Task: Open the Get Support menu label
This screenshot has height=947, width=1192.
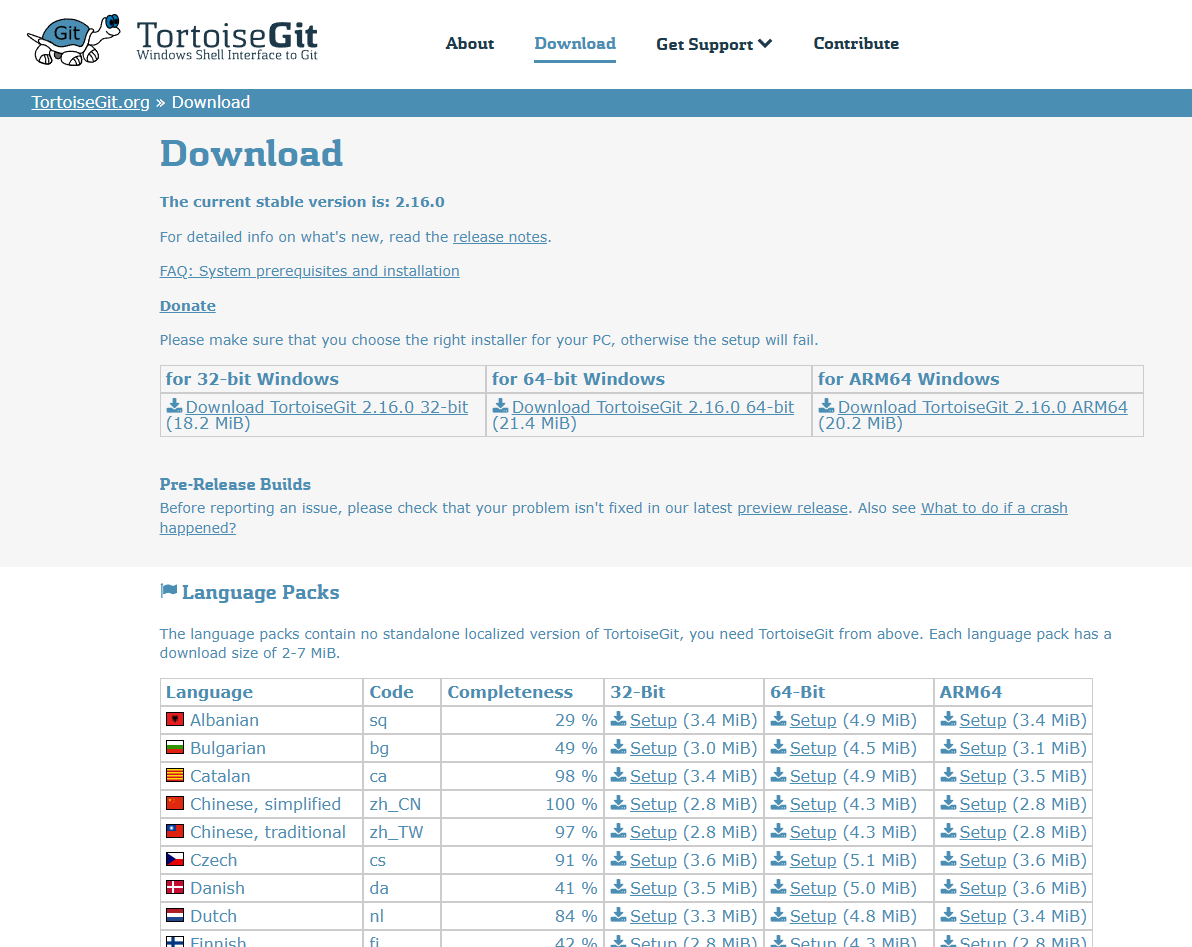Action: (705, 44)
